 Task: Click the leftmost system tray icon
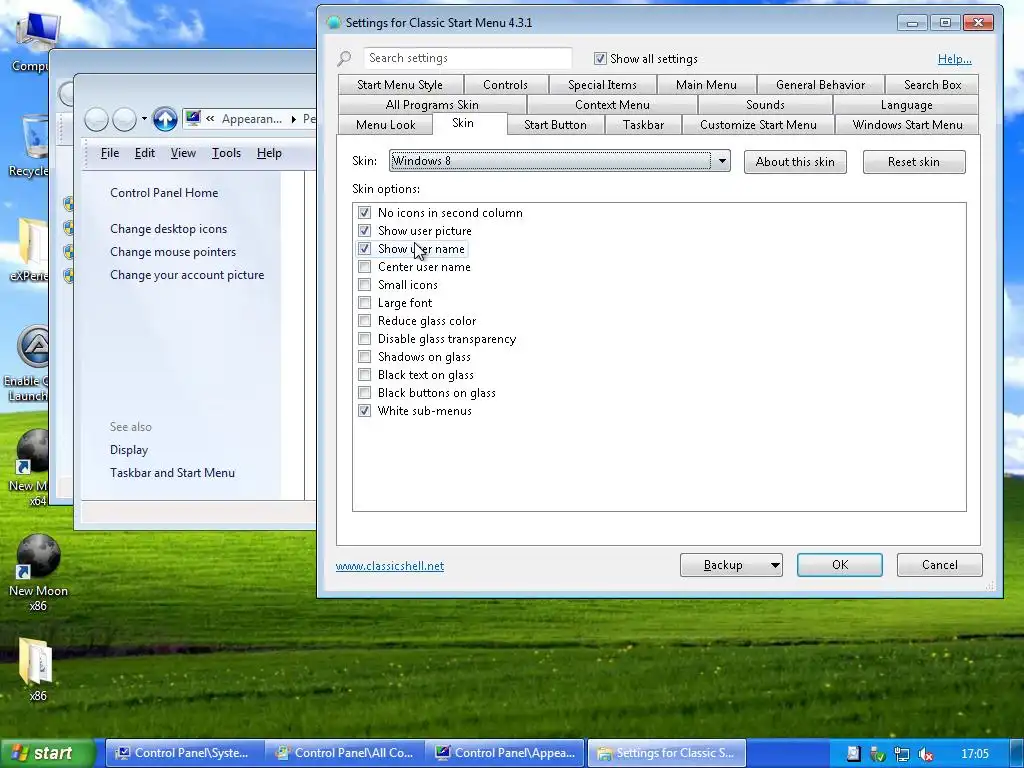[854, 754]
